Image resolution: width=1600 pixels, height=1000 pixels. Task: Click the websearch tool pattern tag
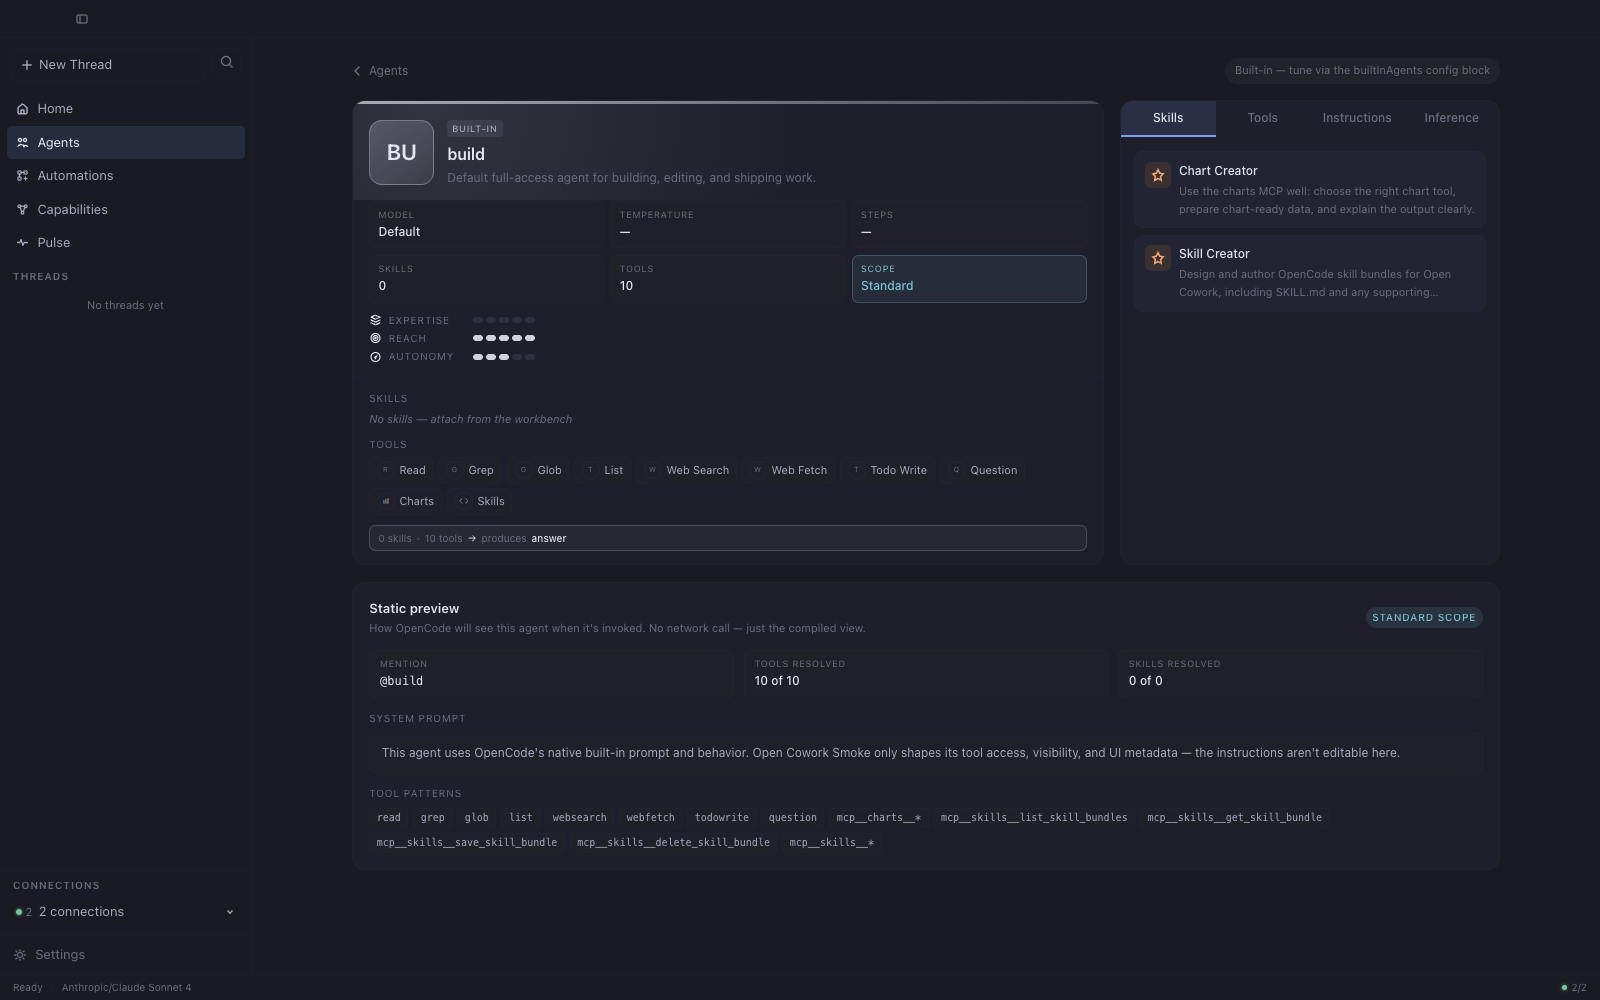coord(579,818)
